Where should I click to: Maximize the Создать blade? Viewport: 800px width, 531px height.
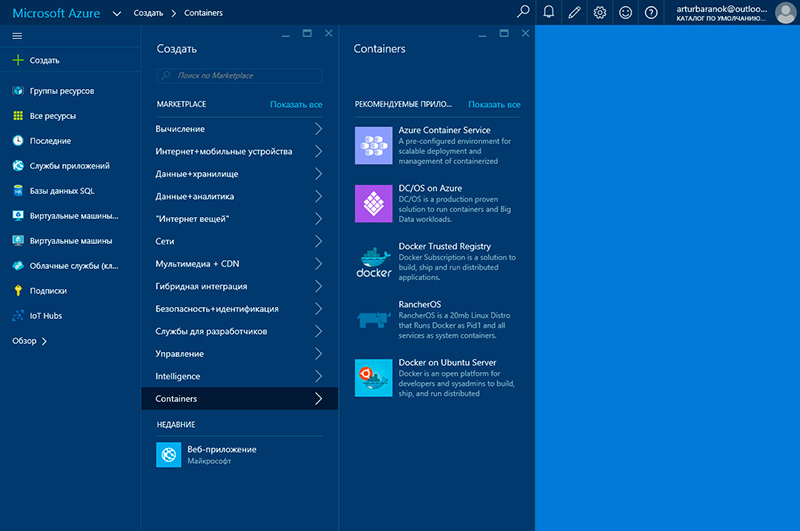(x=307, y=33)
